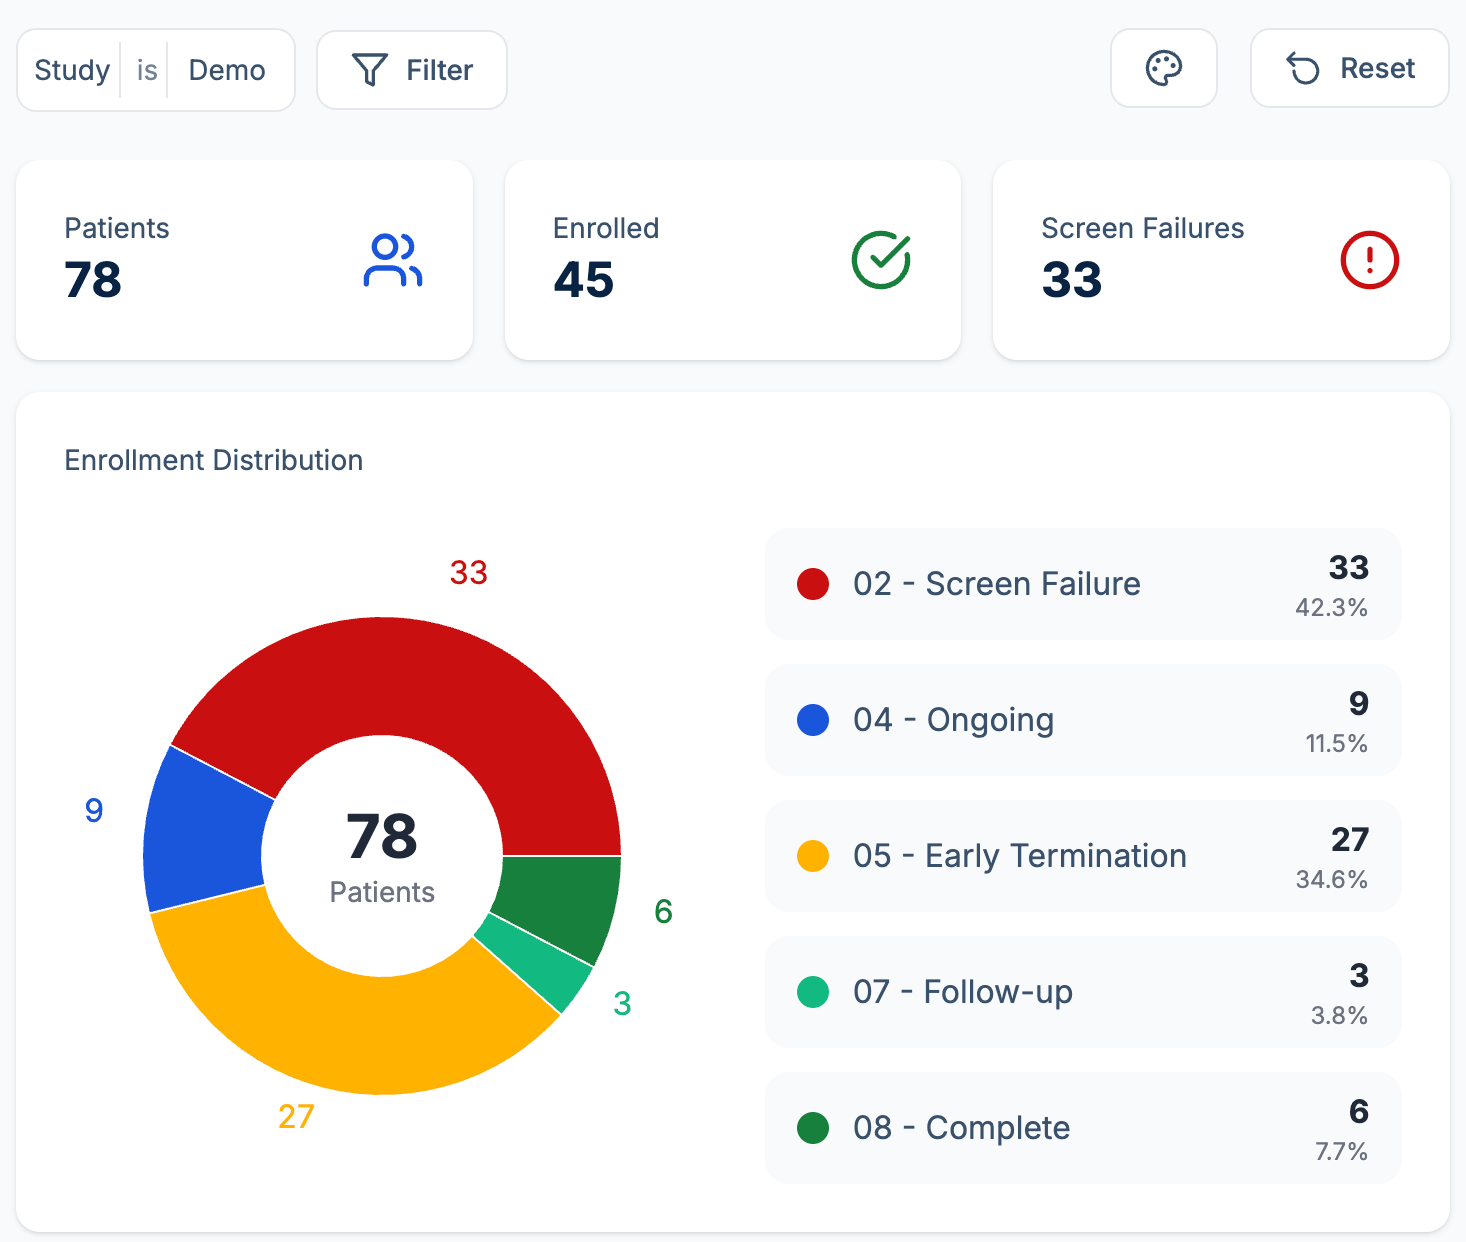Click the red screen failures alert icon
The image size is (1466, 1242).
[1369, 261]
